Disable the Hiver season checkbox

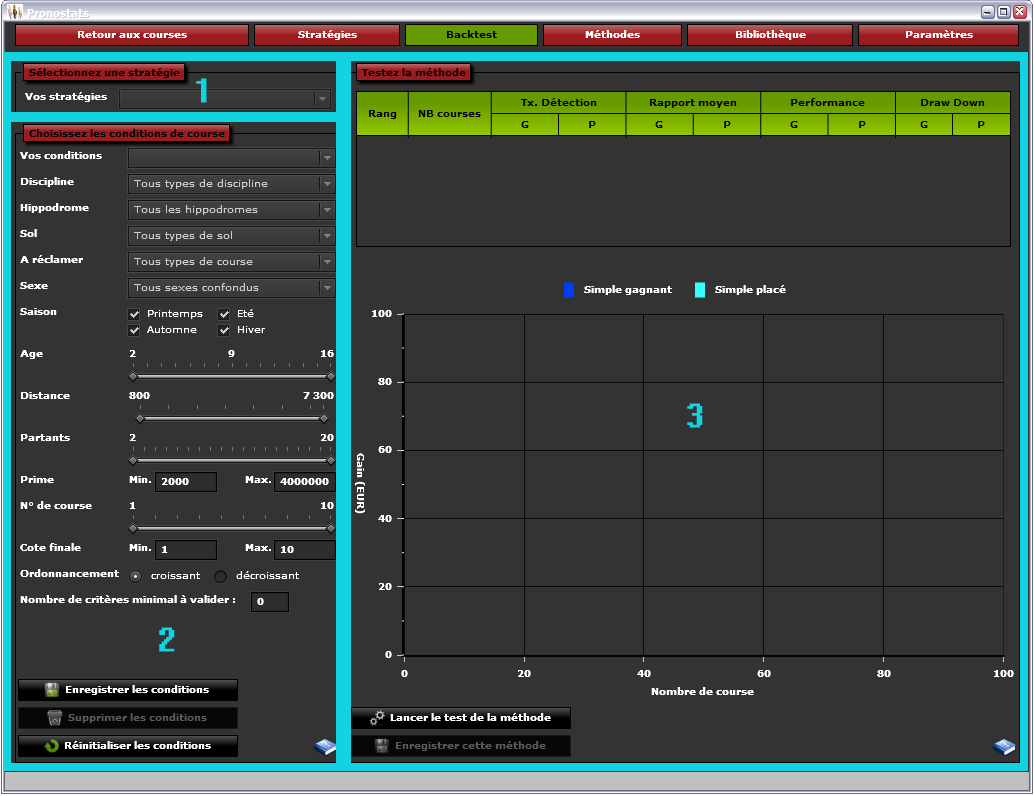[224, 330]
